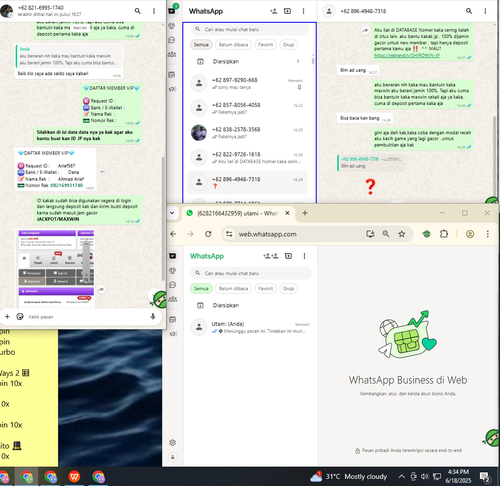Open attach plus icon beside Ketik pesan
This screenshot has width=500, height=486.
tap(7, 316)
